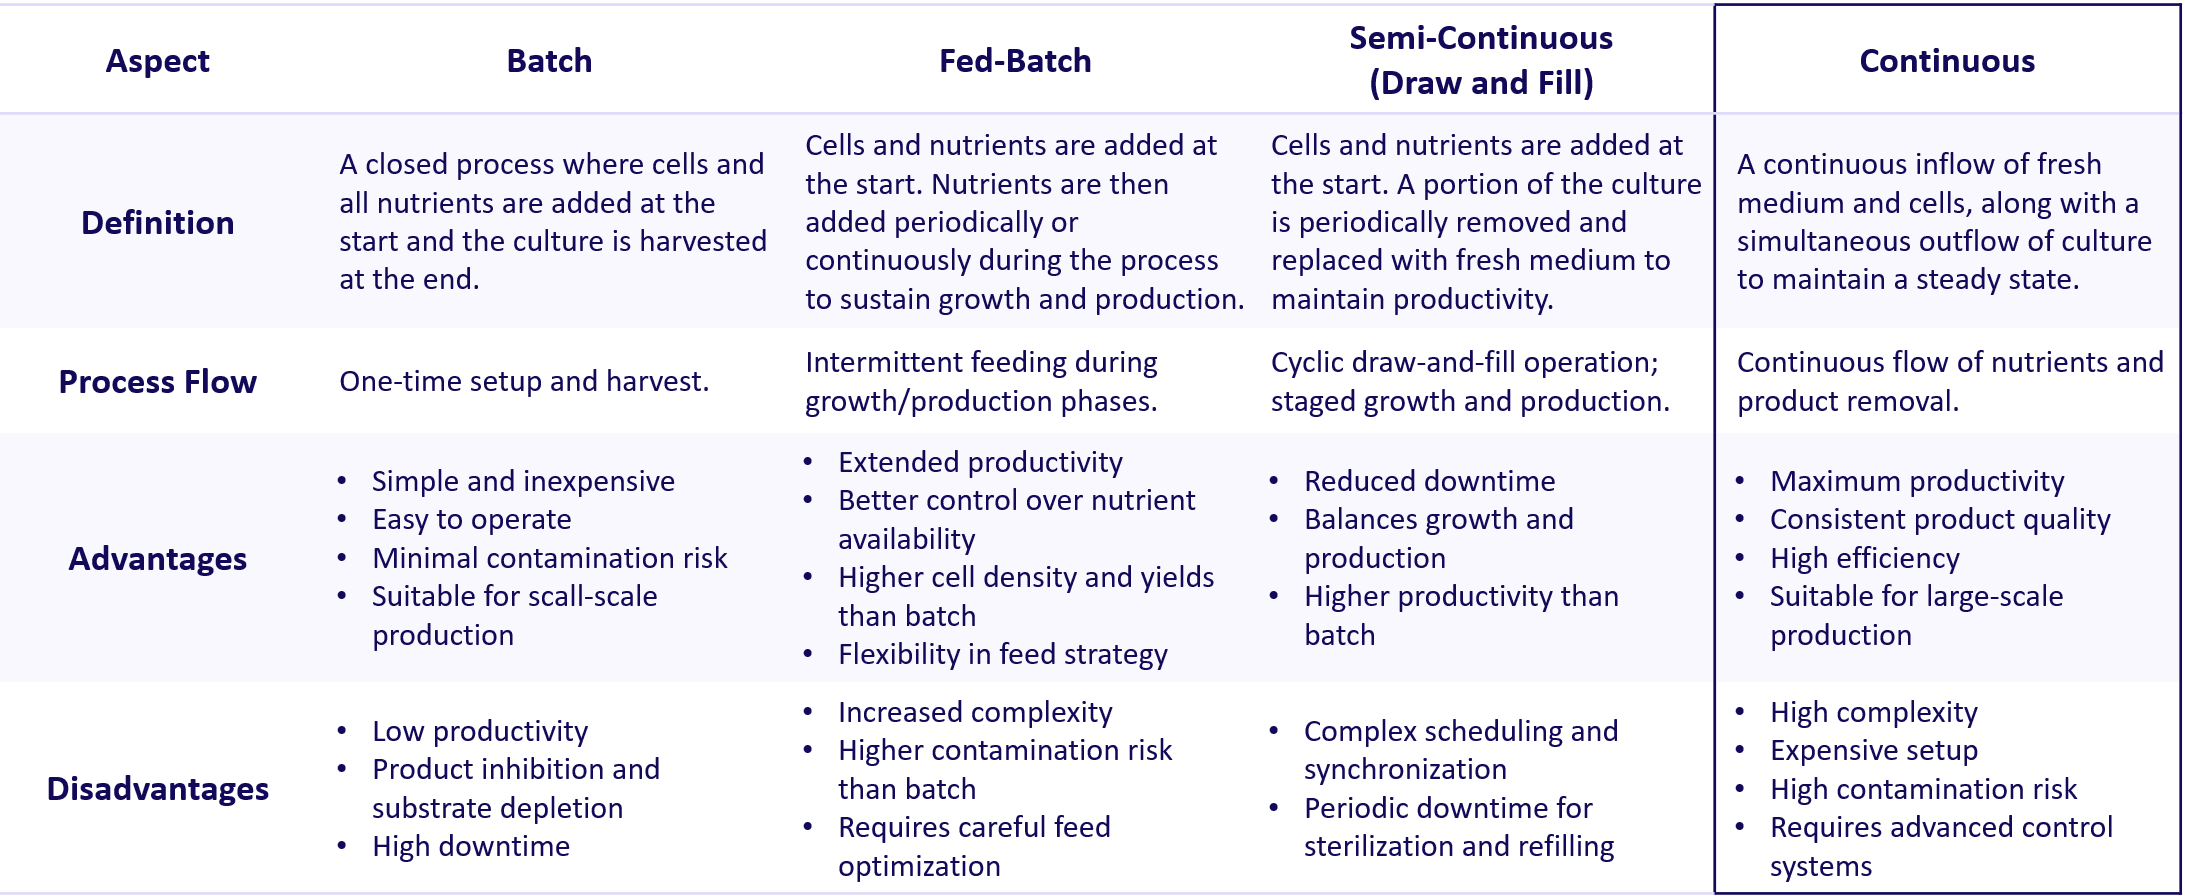Click the Aspect column header

(x=157, y=61)
